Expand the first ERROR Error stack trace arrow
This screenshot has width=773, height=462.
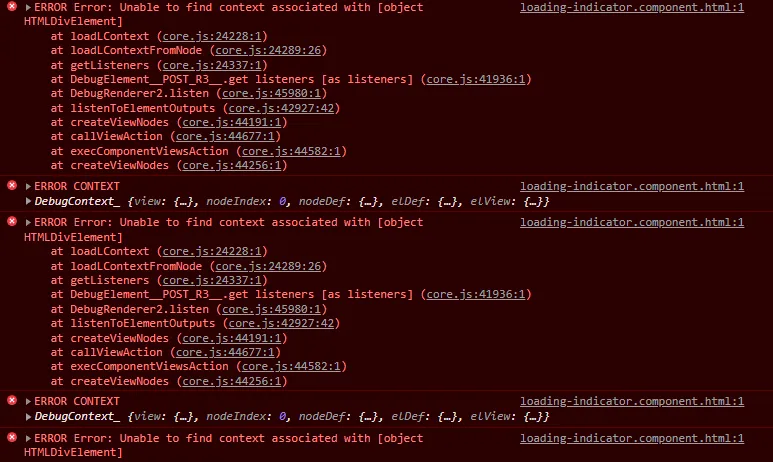click(28, 7)
